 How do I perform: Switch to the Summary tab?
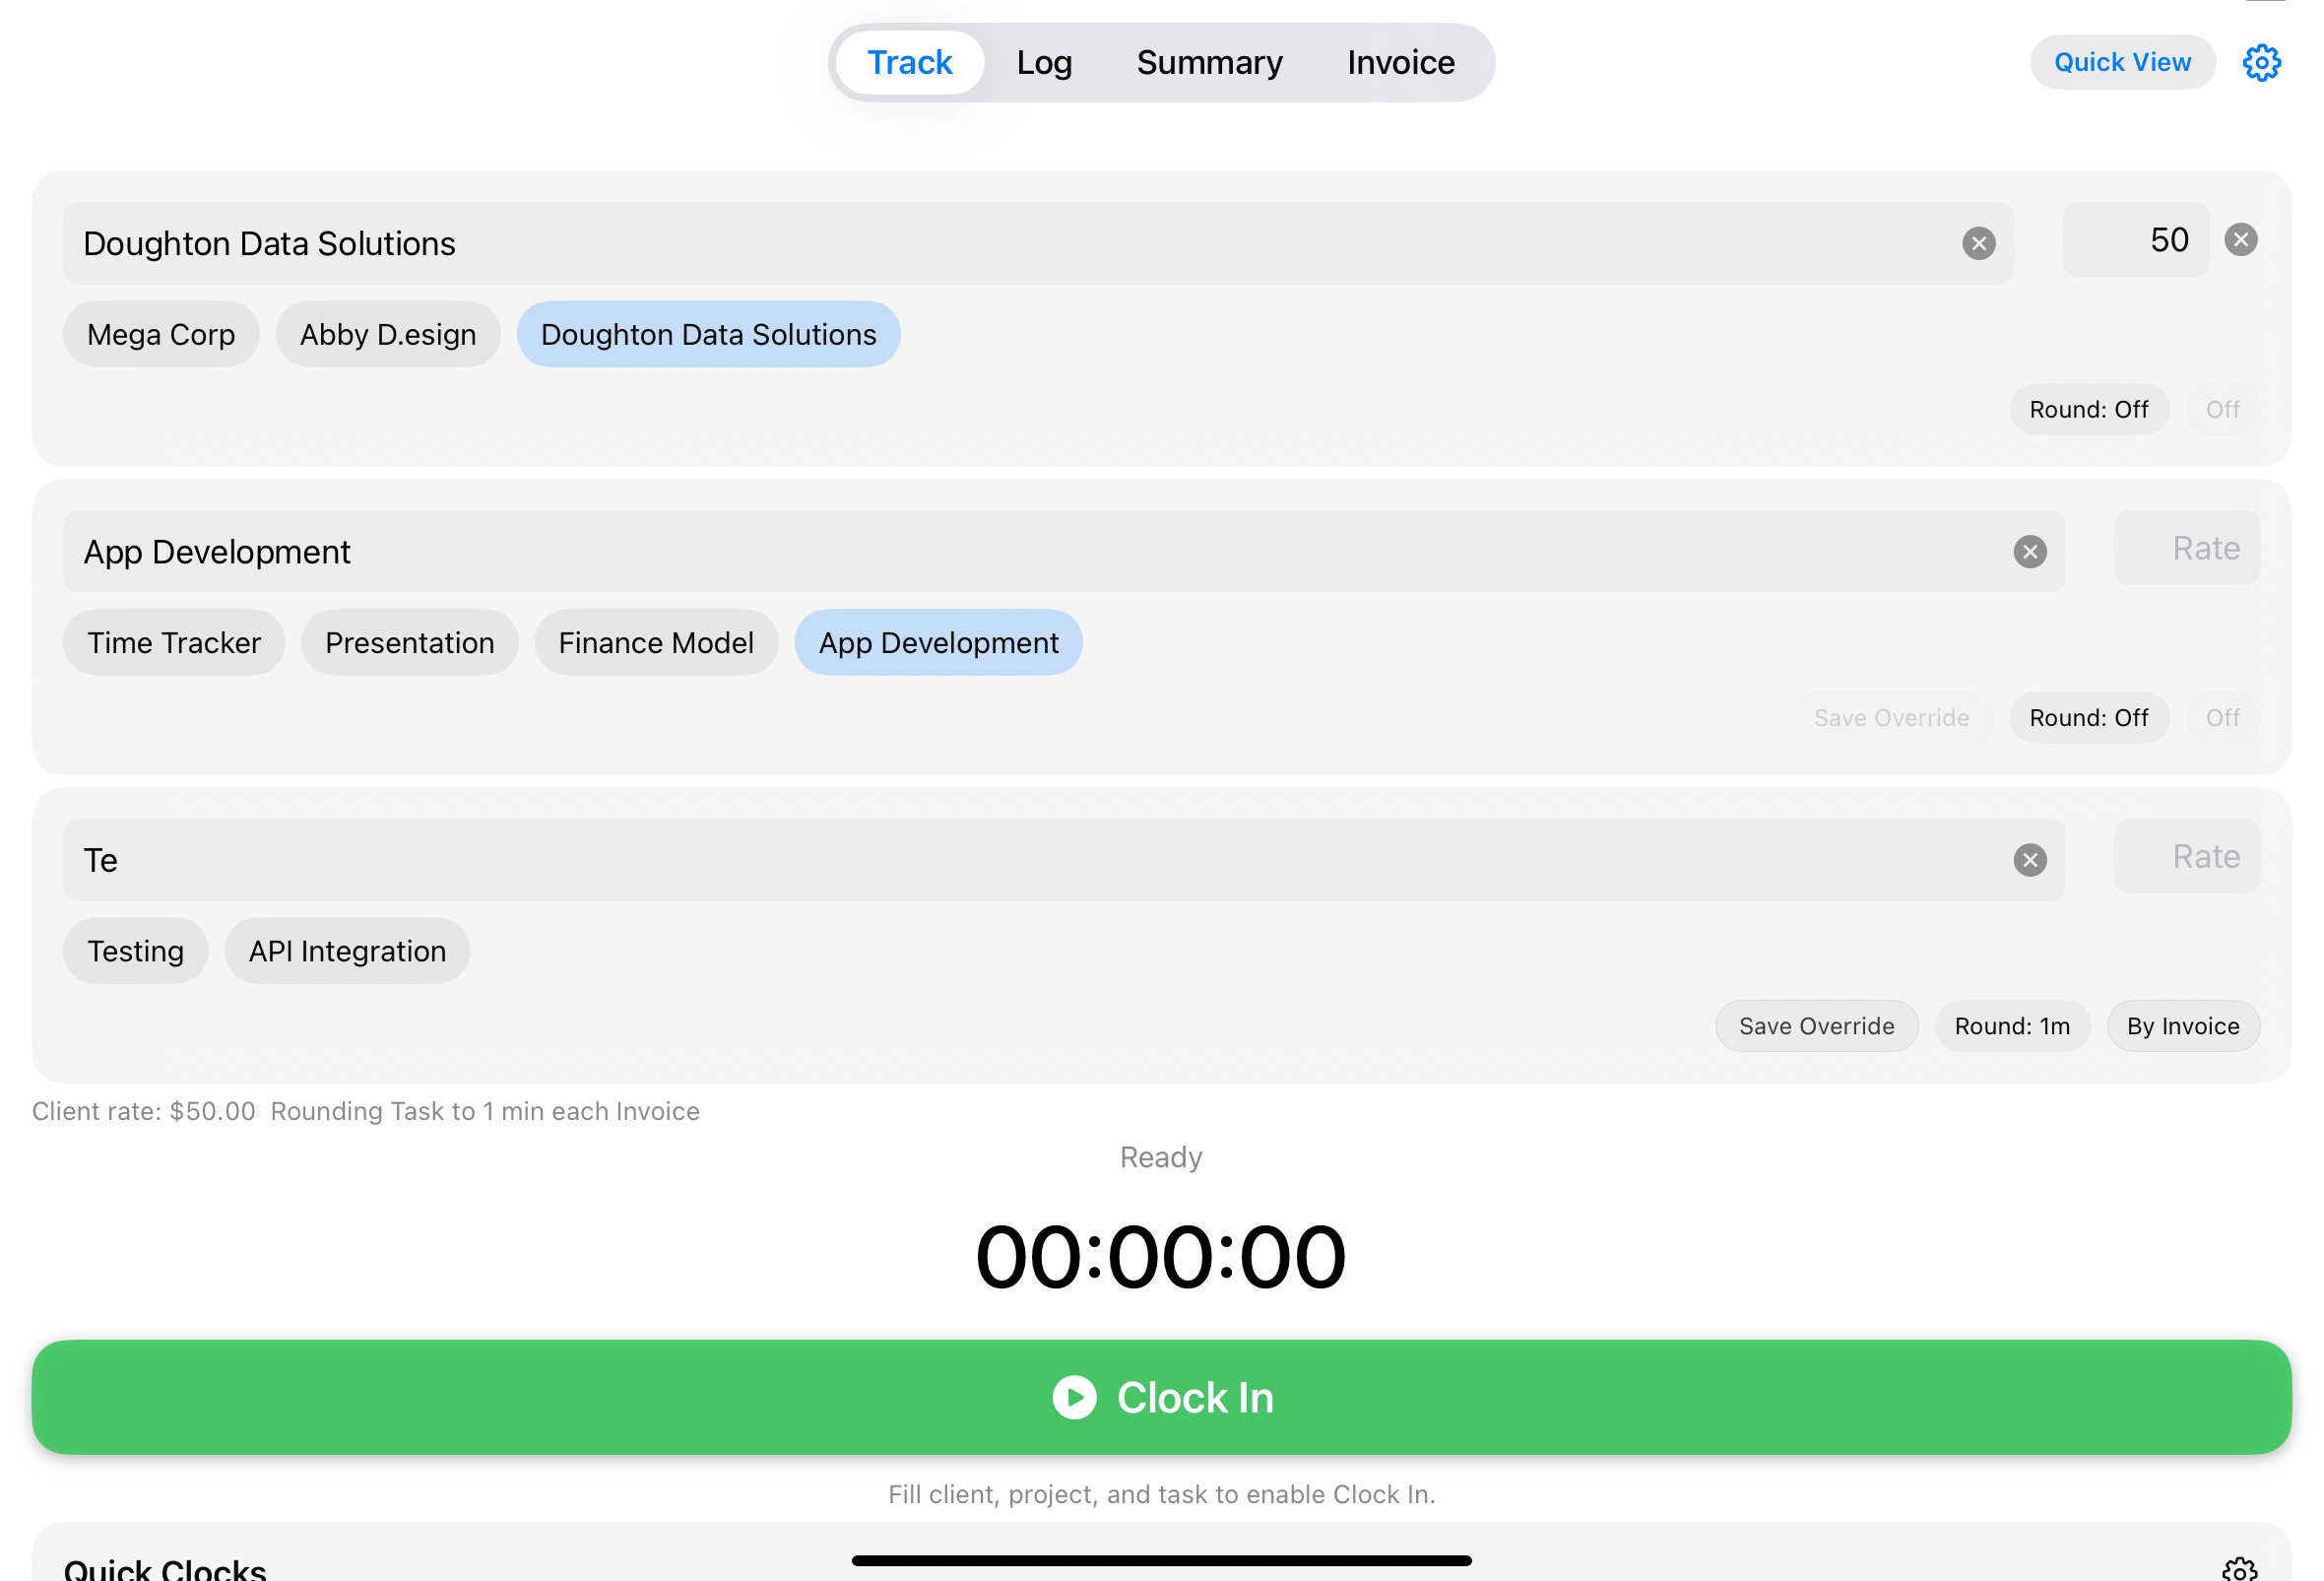pos(1209,61)
